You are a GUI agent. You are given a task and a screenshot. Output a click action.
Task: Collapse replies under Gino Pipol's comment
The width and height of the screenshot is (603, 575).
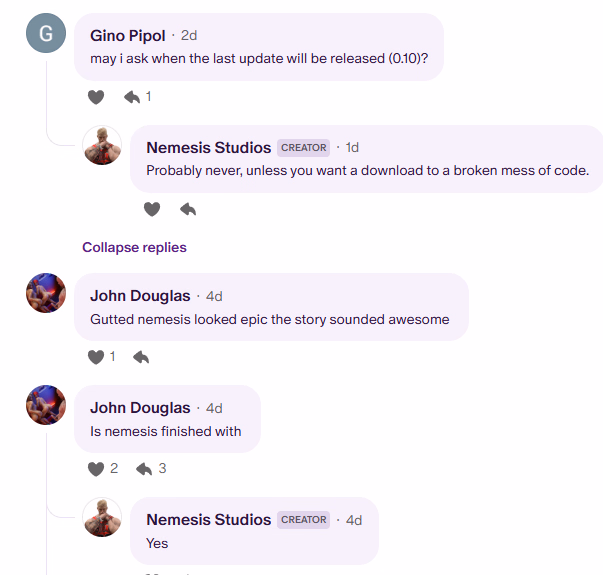click(x=134, y=247)
